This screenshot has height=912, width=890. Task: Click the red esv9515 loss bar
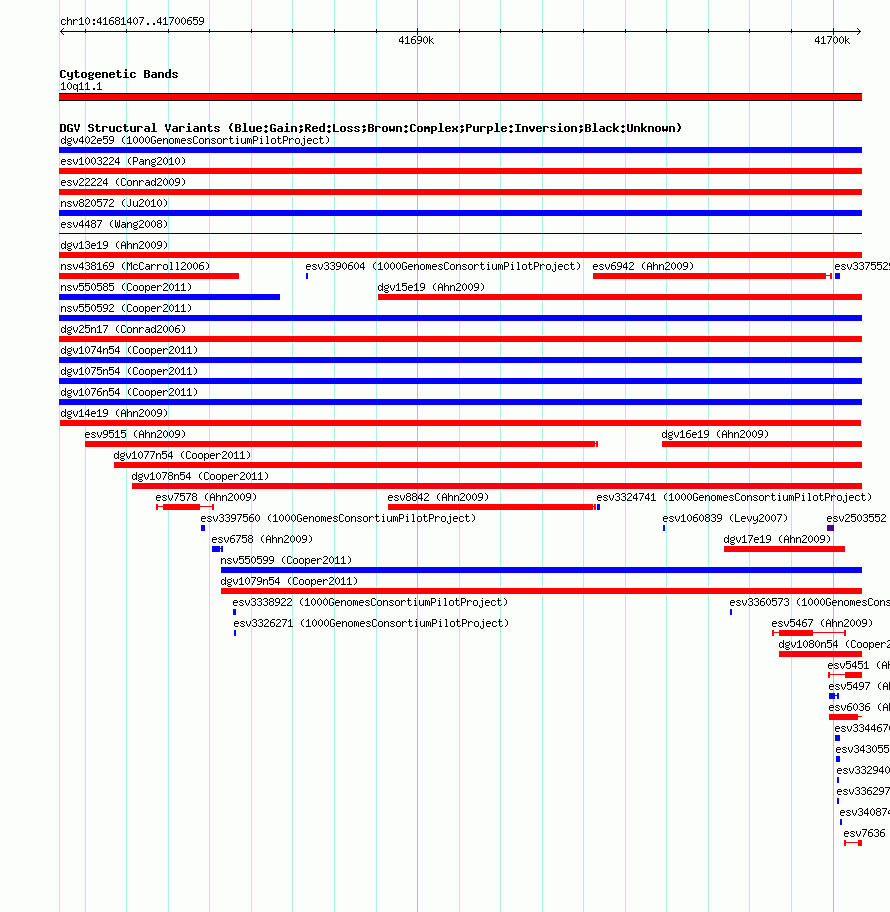[x=341, y=444]
